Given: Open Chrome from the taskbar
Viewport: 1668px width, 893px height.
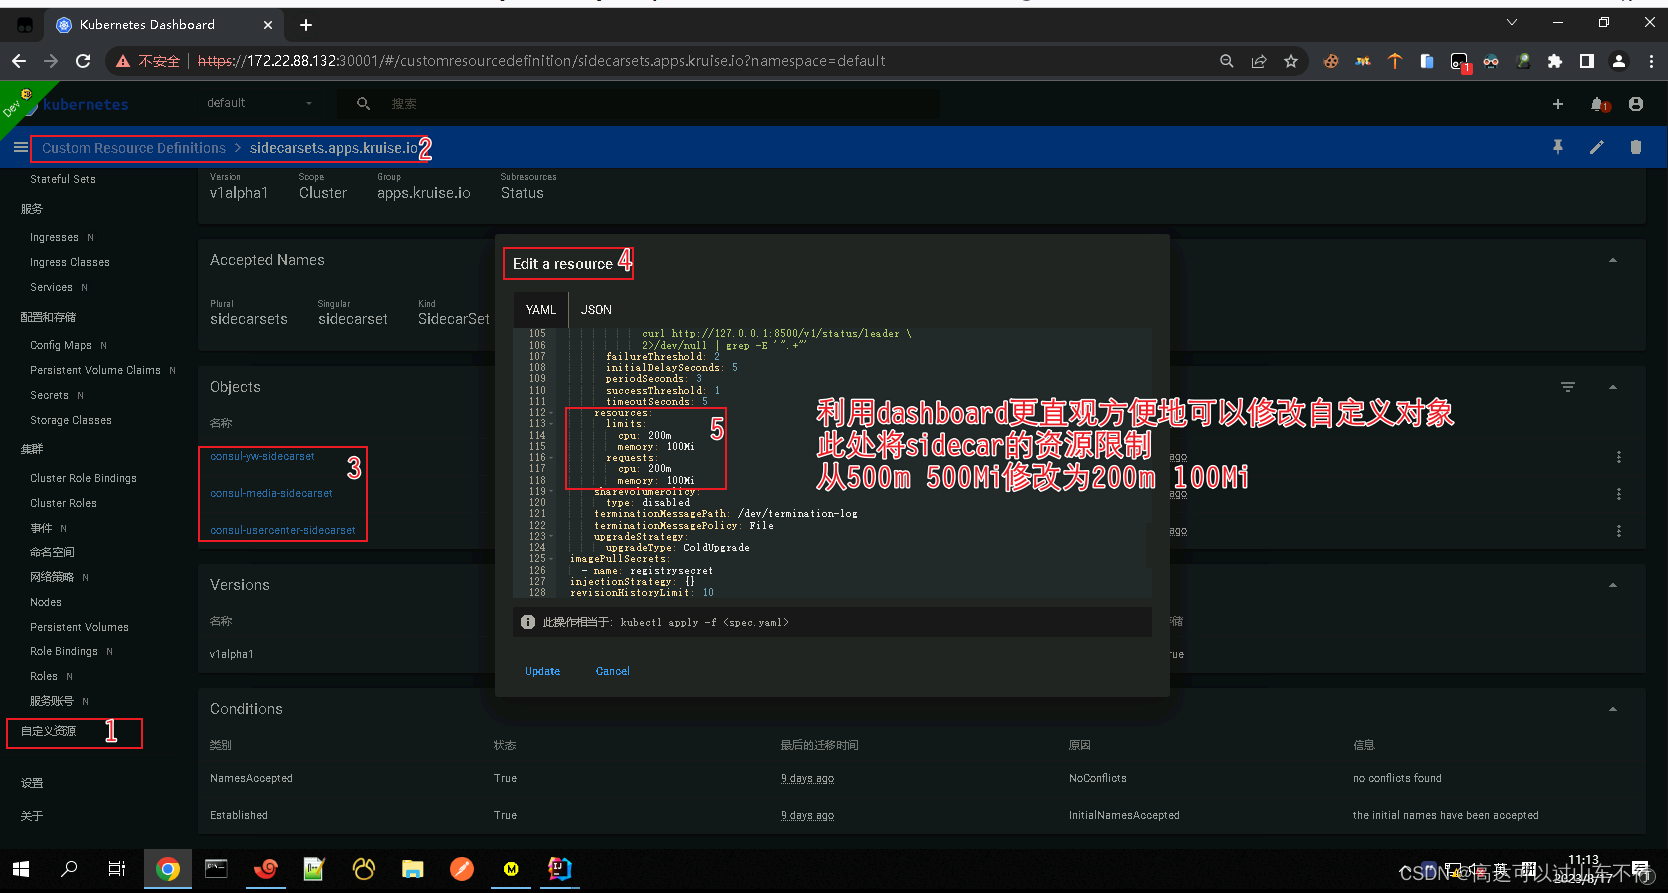Looking at the screenshot, I should (168, 869).
